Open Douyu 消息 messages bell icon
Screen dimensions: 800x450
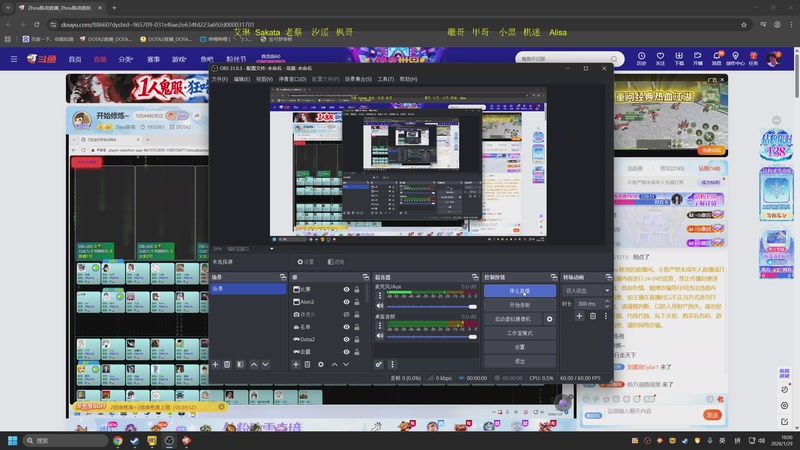716,59
